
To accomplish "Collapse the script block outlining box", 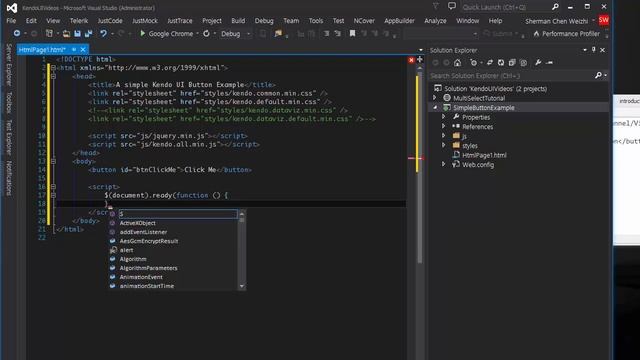I will point(53,187).
